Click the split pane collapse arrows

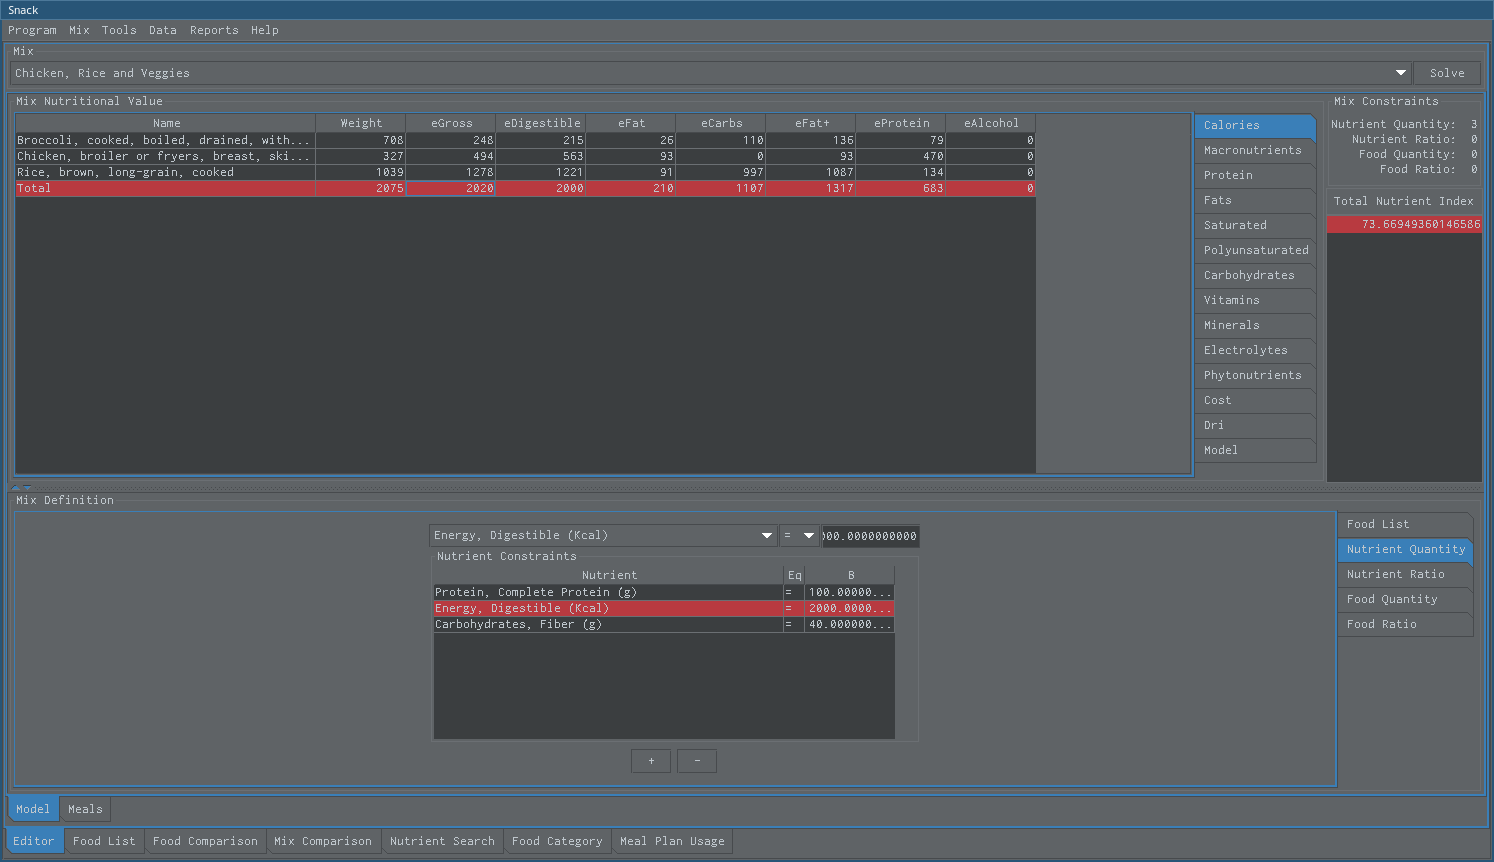click(x=21, y=487)
